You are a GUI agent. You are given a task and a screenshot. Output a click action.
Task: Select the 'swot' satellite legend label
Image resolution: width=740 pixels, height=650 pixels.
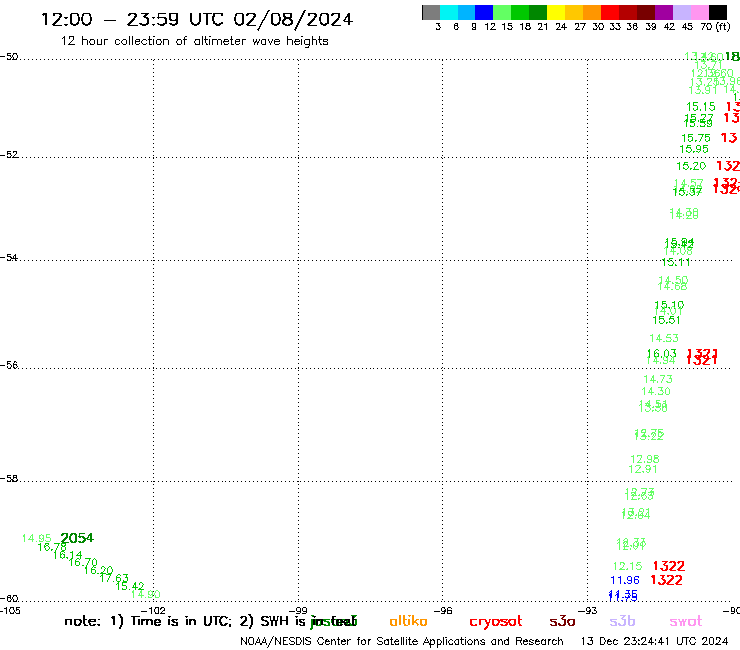pos(686,621)
